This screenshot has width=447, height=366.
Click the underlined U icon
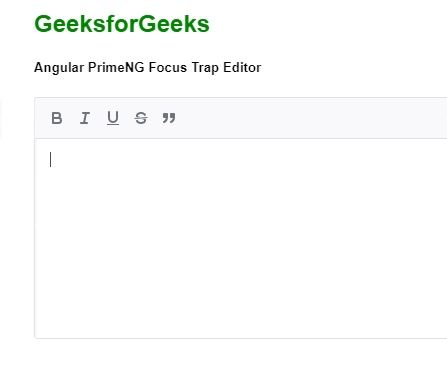[x=113, y=118]
